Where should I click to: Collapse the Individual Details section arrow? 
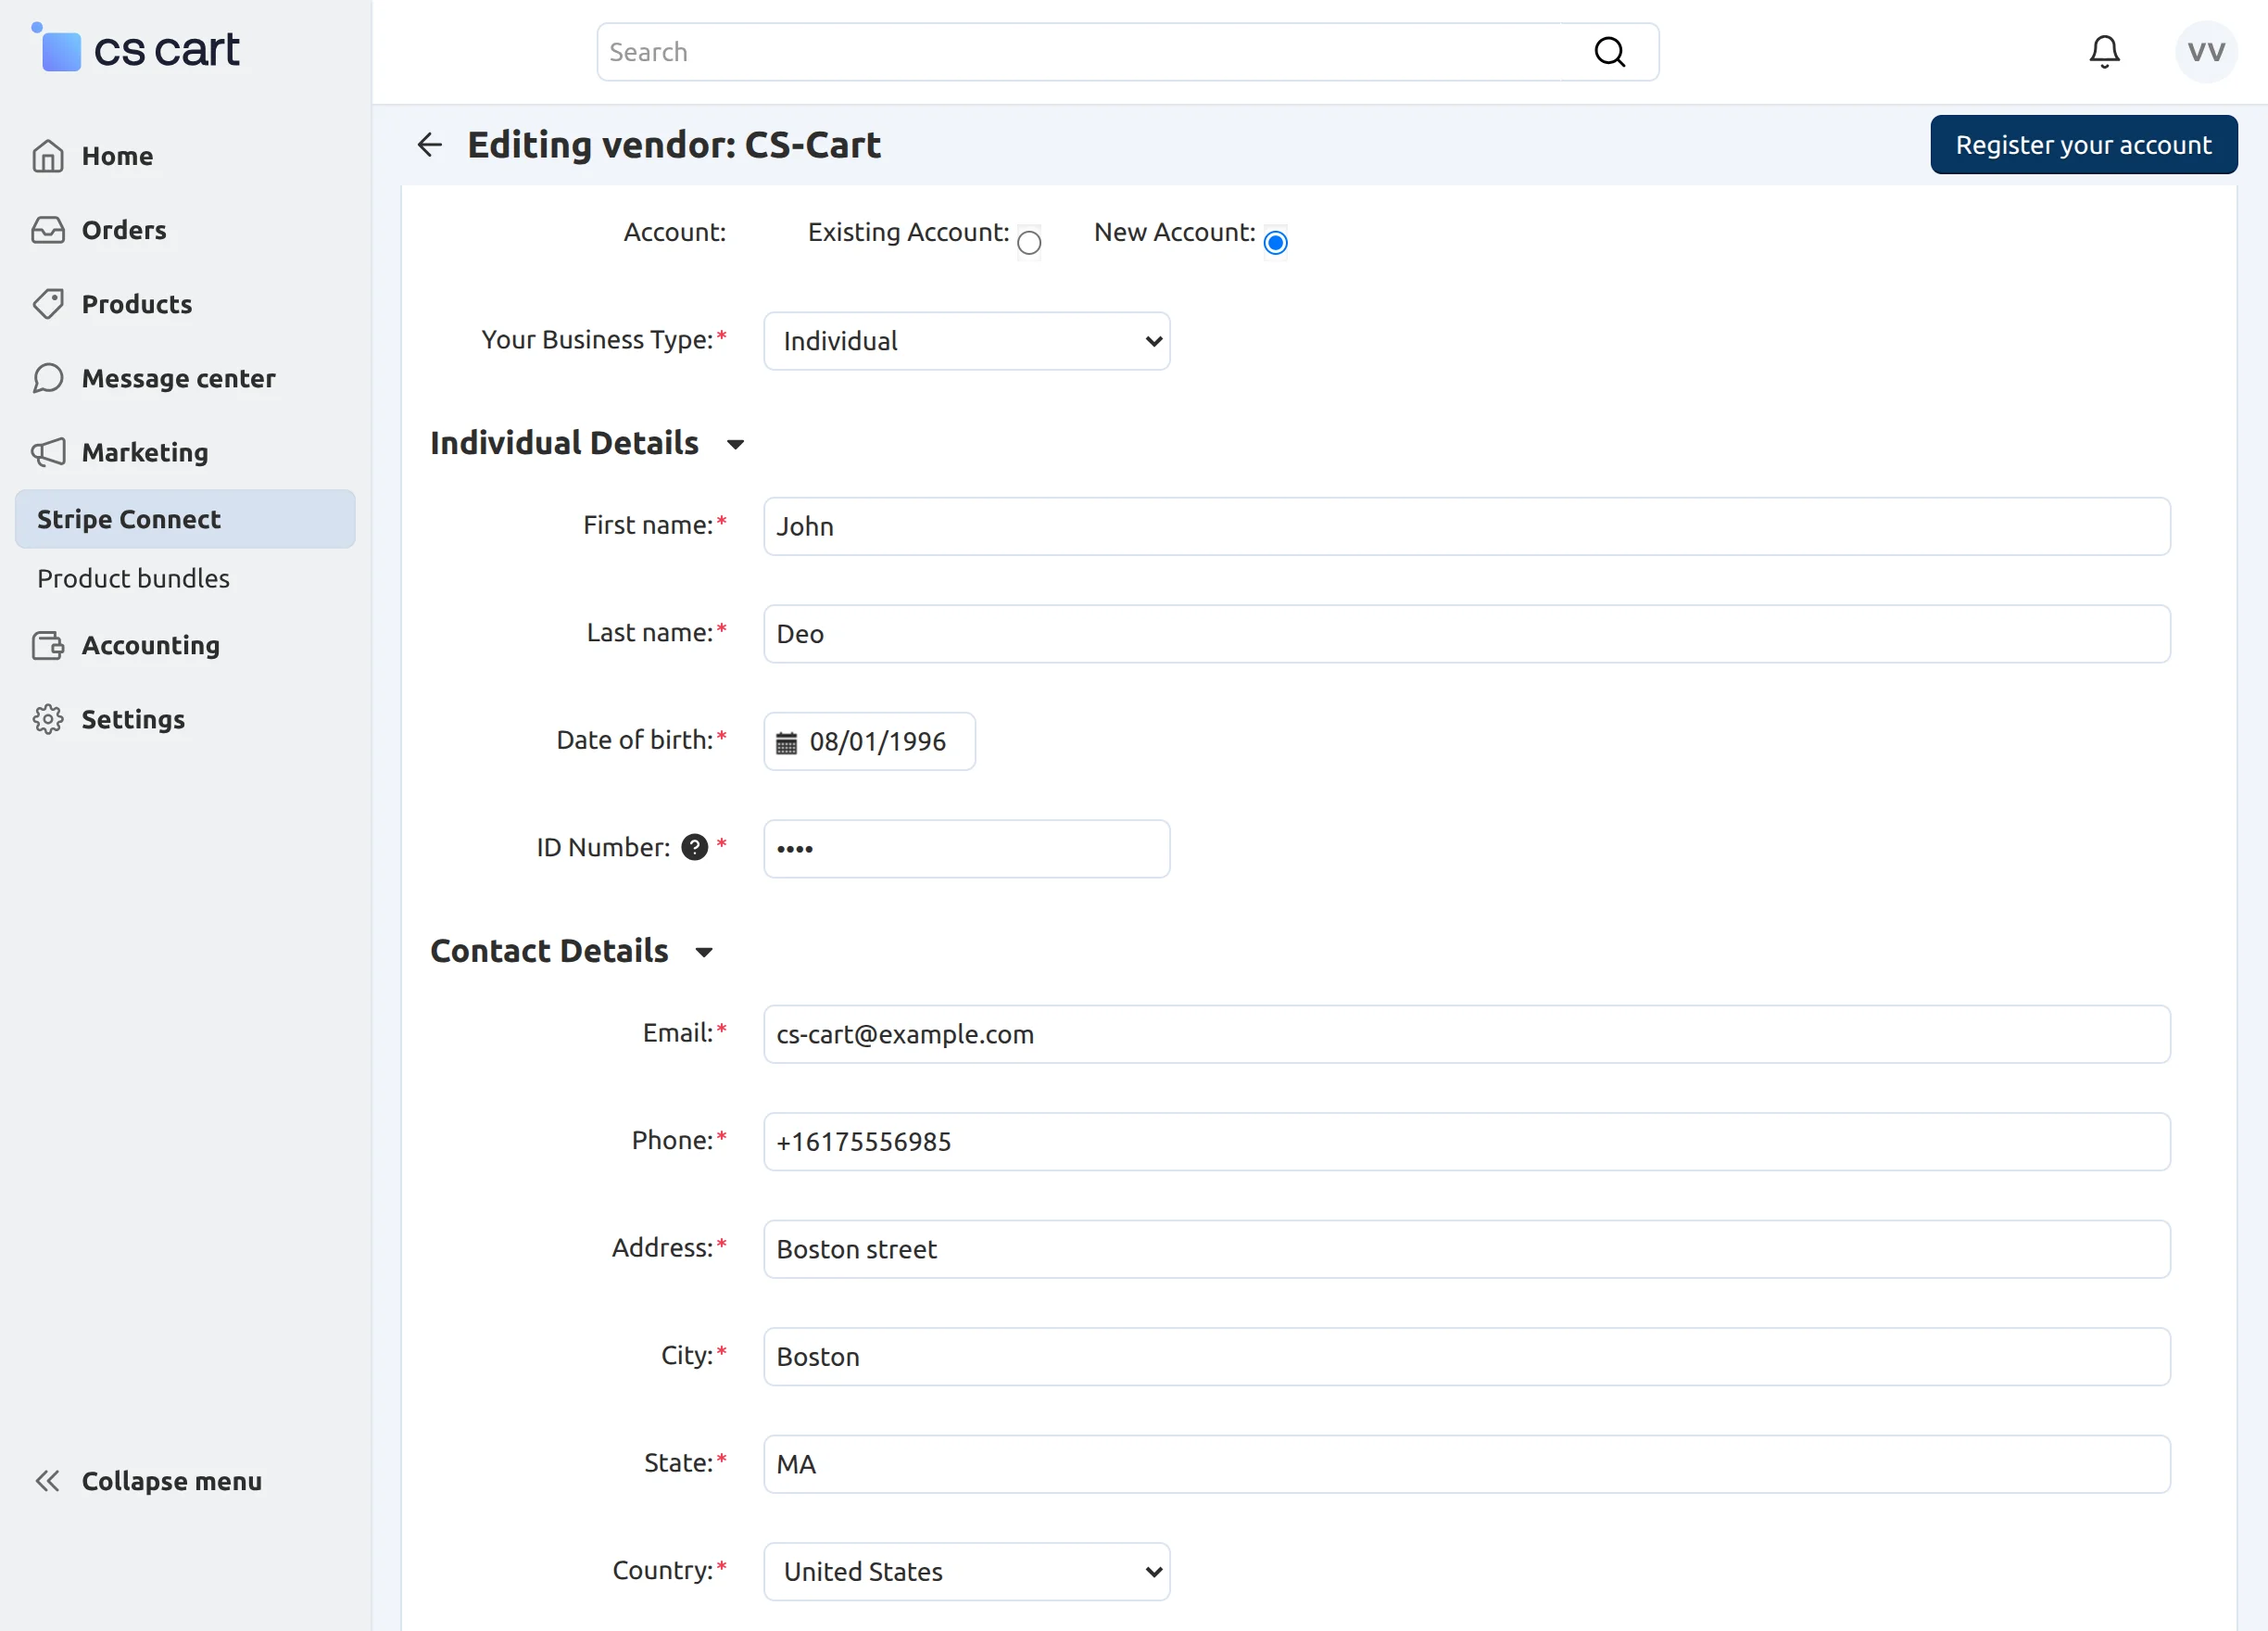pos(735,444)
